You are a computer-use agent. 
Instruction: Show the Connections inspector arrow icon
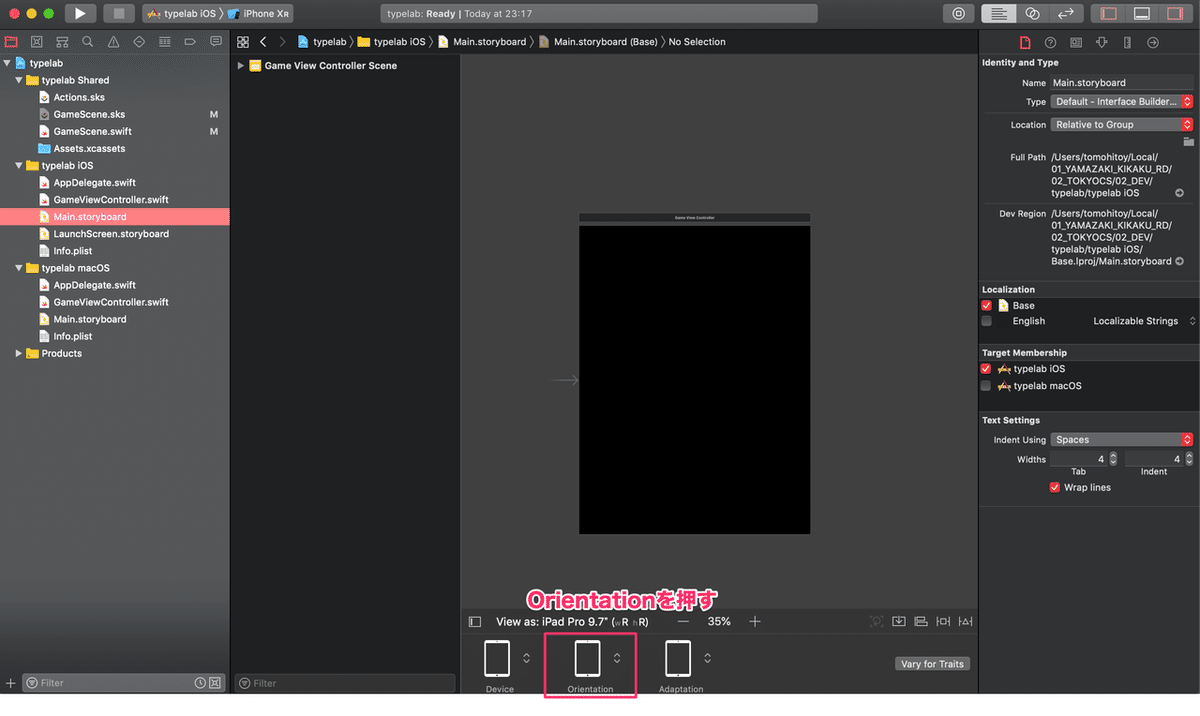tap(1152, 43)
